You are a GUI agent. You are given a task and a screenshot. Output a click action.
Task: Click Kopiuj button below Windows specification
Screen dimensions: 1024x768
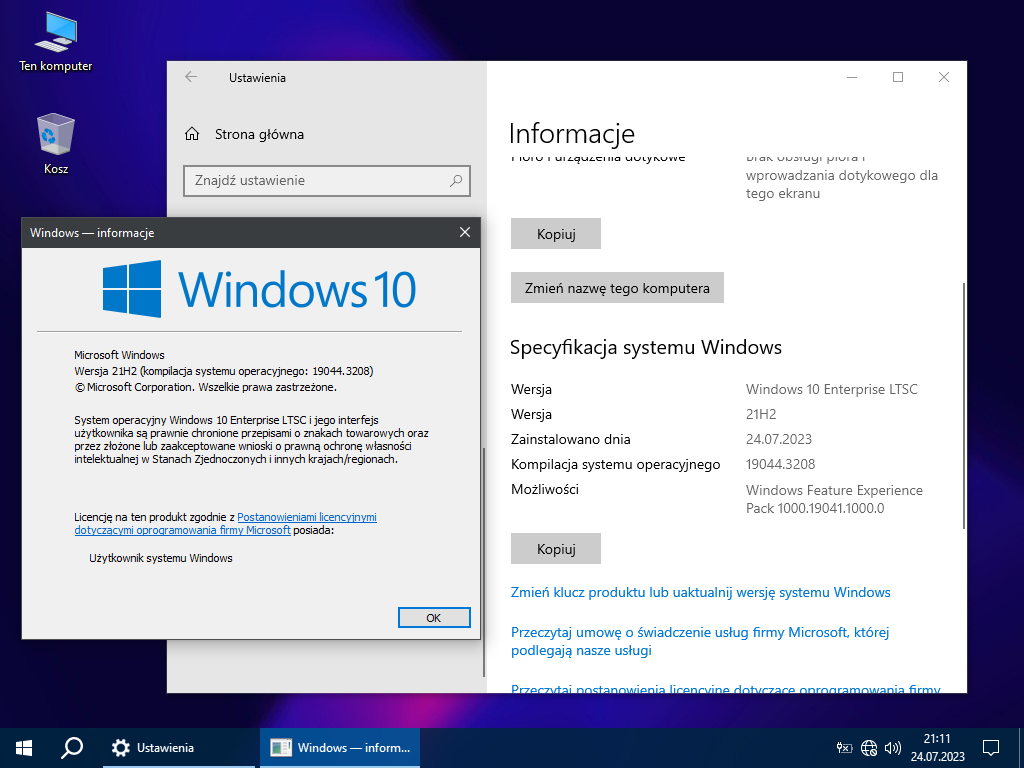tap(556, 549)
